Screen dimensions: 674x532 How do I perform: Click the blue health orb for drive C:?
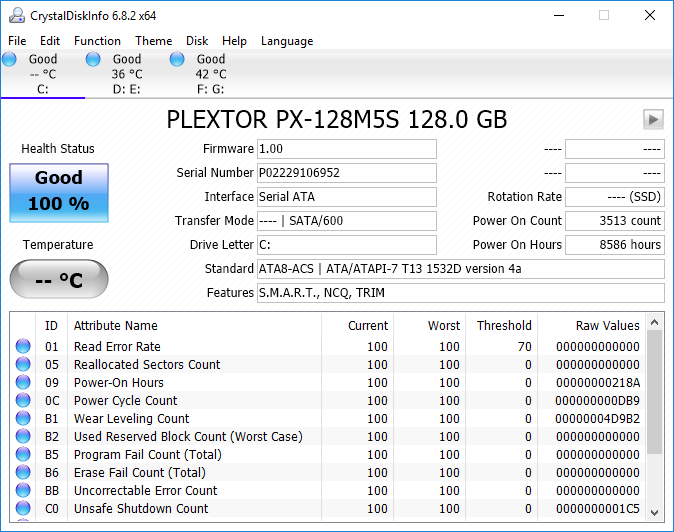9,59
